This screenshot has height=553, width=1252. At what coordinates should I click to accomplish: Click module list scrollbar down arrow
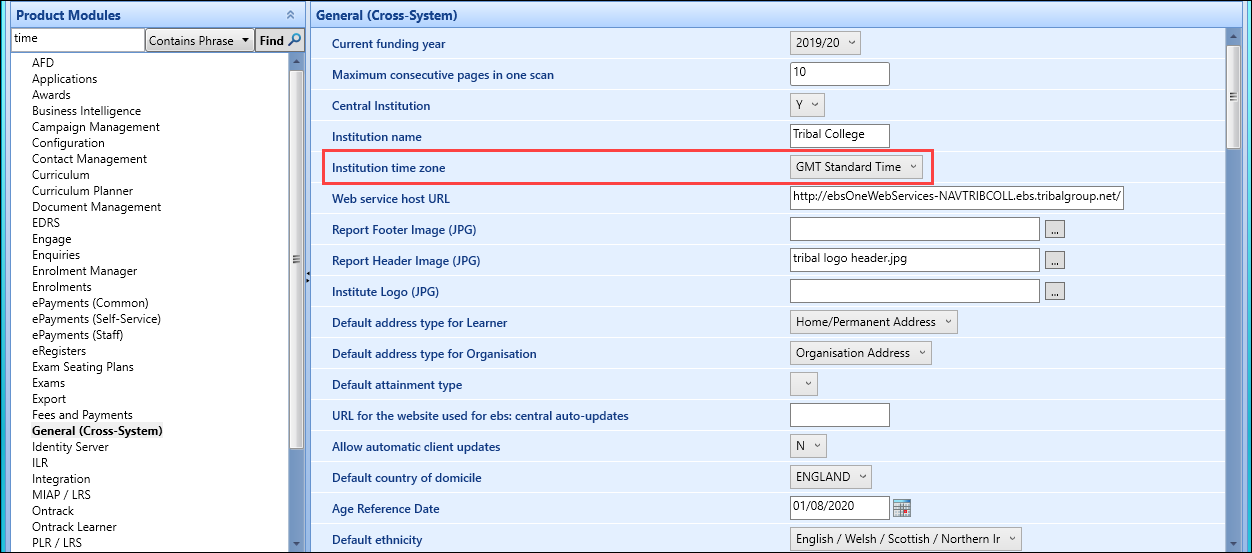296,543
